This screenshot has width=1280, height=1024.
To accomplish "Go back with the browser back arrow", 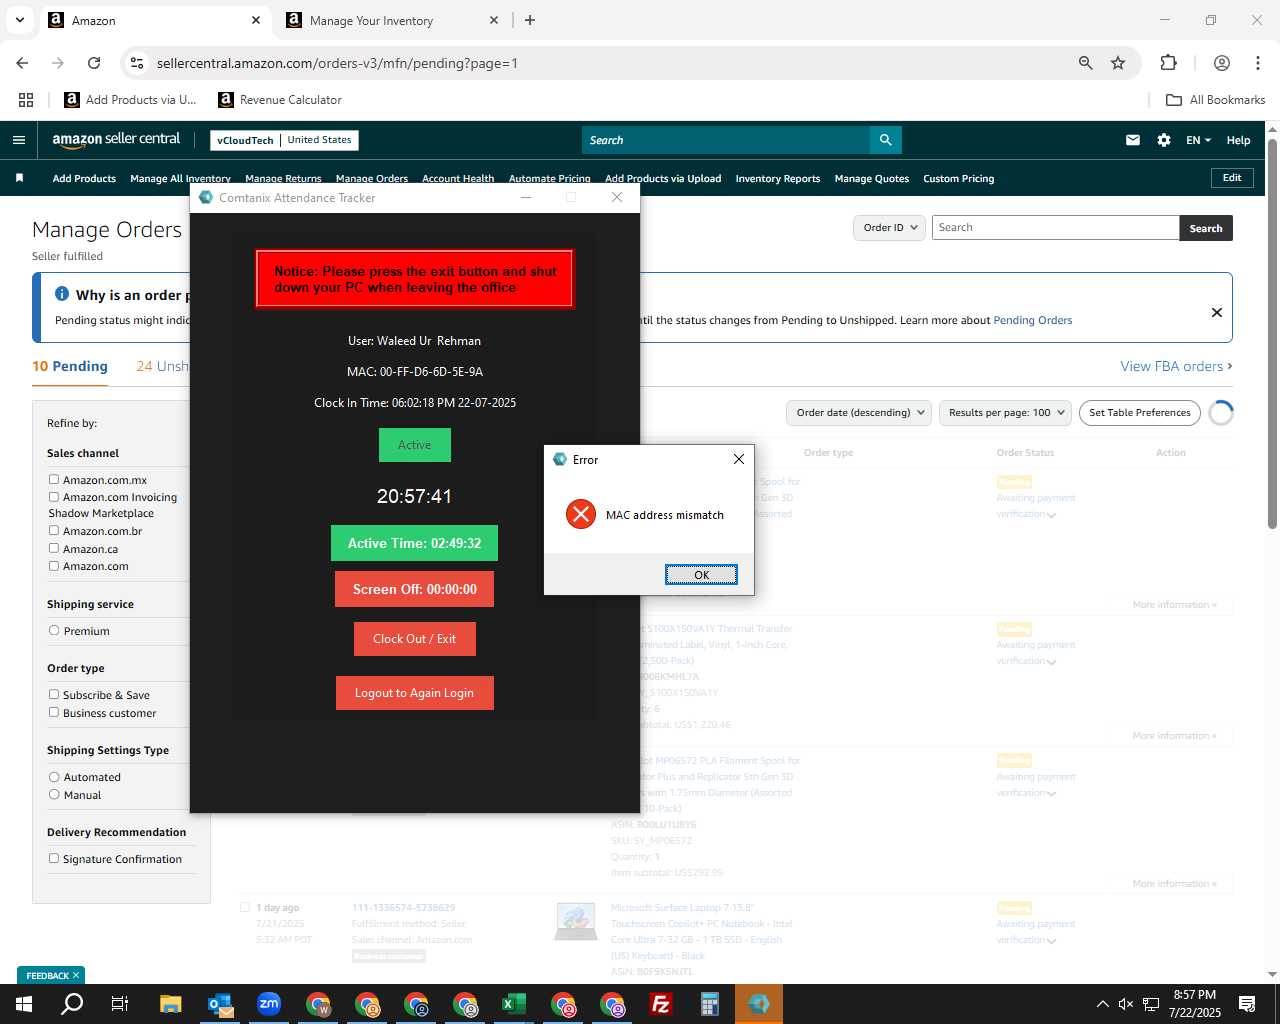I will pyautogui.click(x=22, y=63).
